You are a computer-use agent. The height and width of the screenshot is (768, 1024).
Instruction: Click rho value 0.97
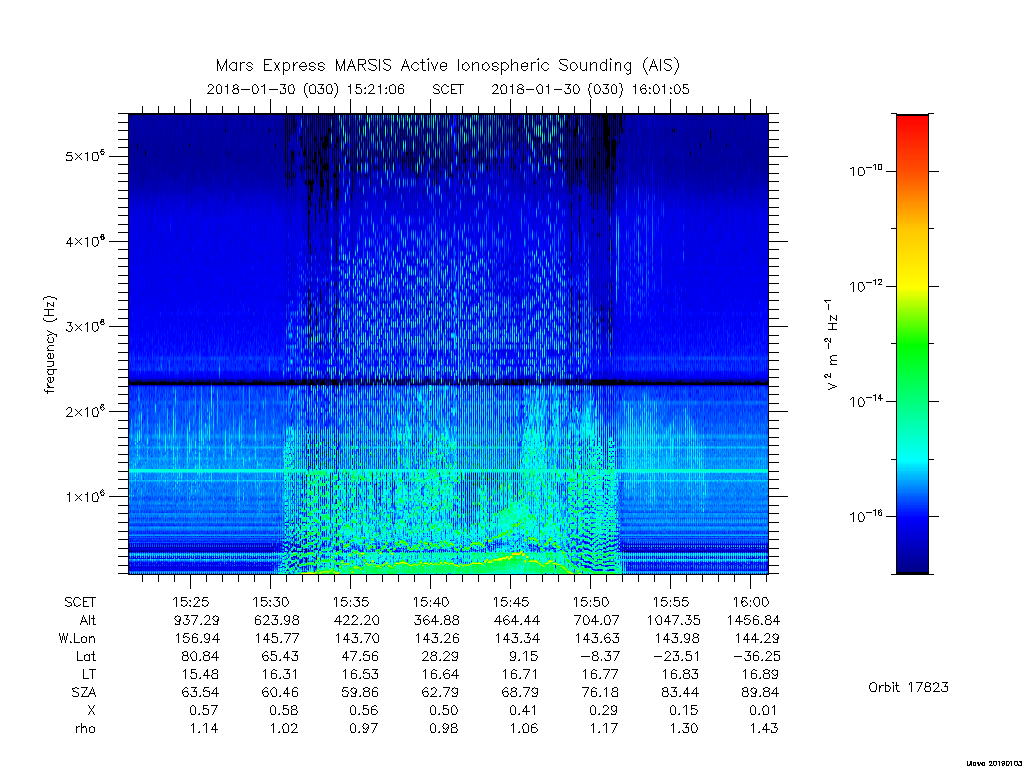tap(364, 728)
